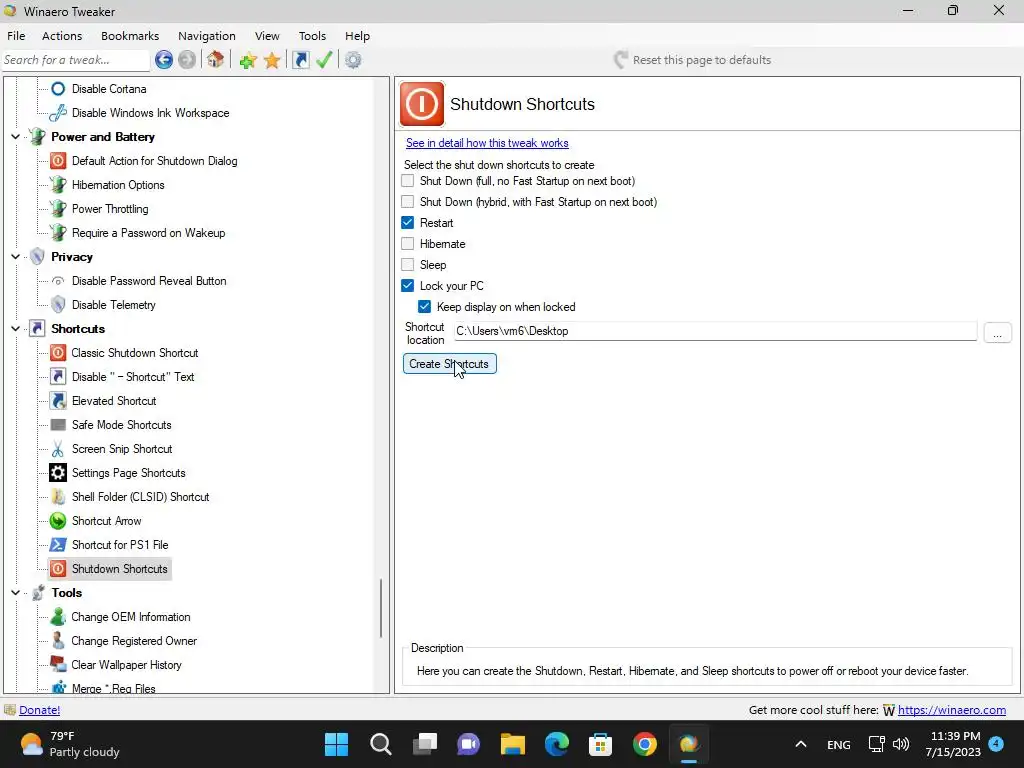Go to the Home page icon

(x=216, y=60)
